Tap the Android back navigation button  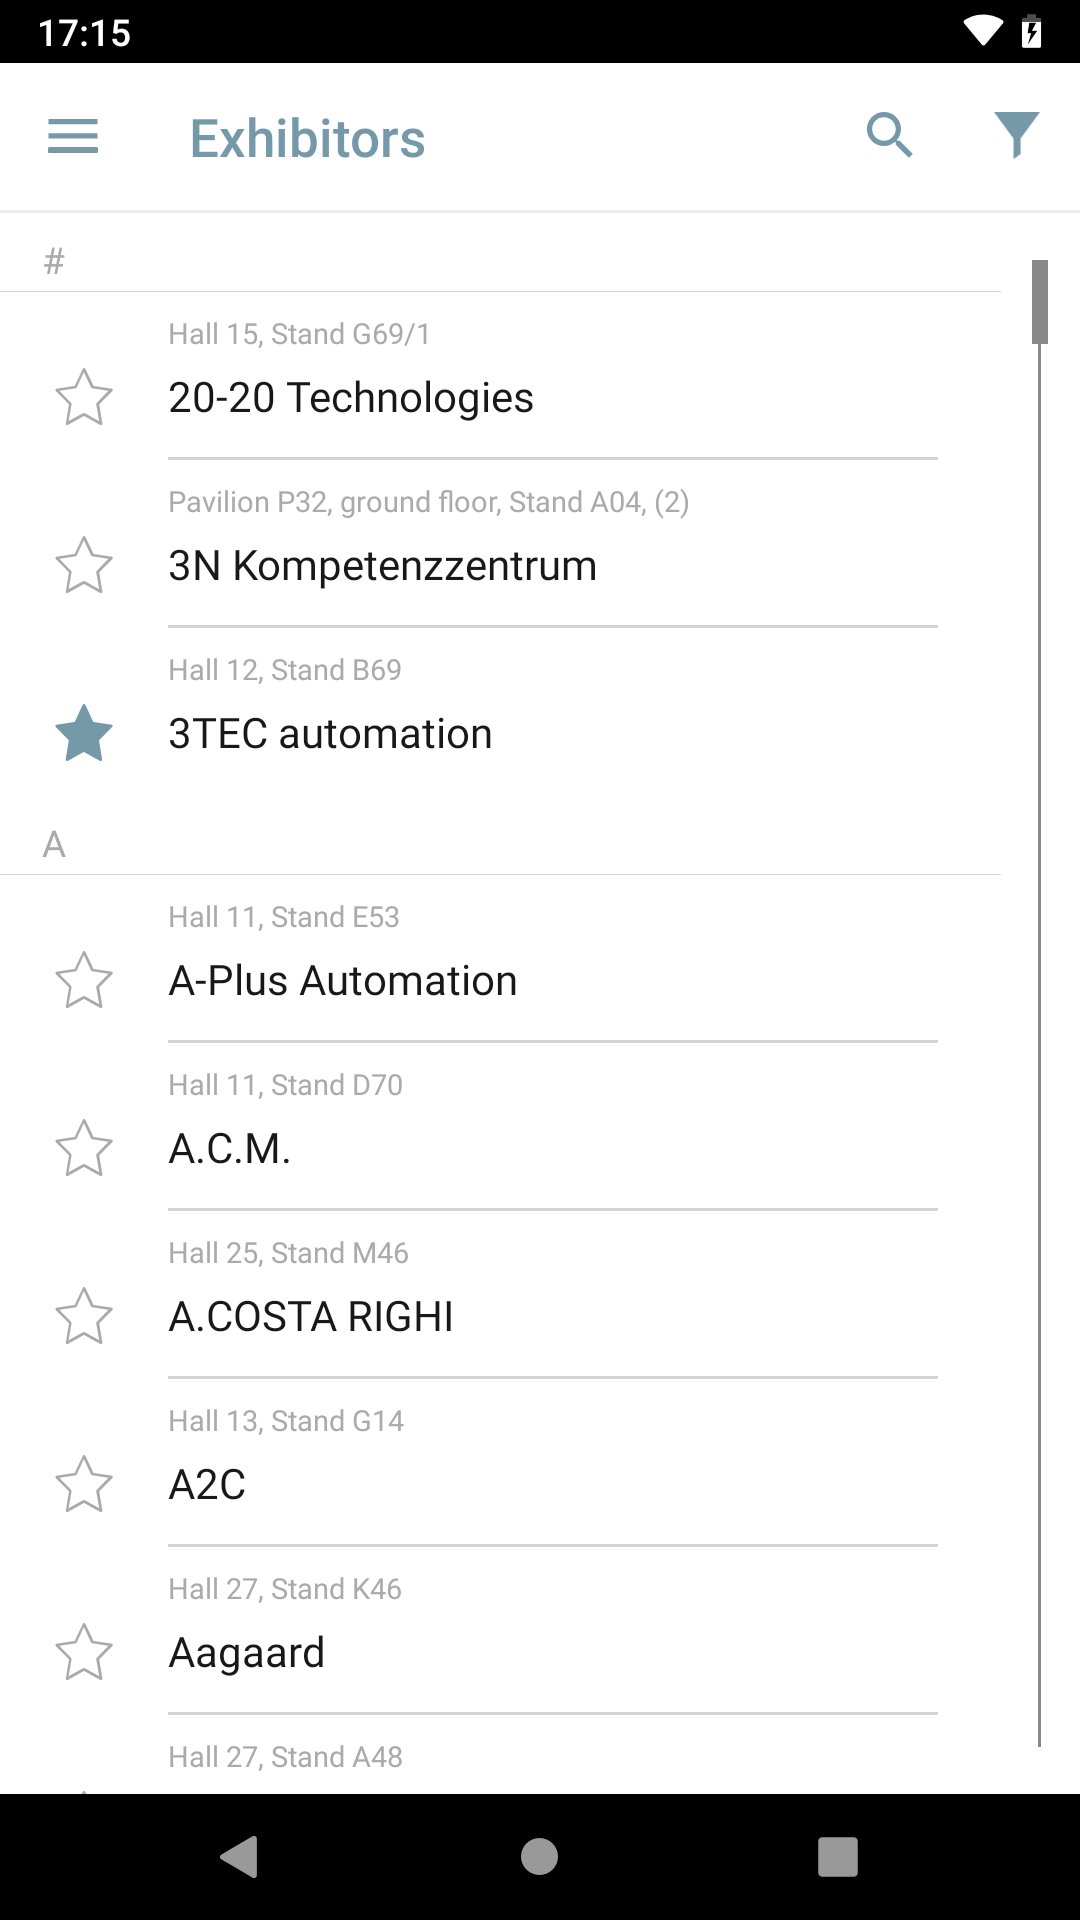[x=240, y=1857]
